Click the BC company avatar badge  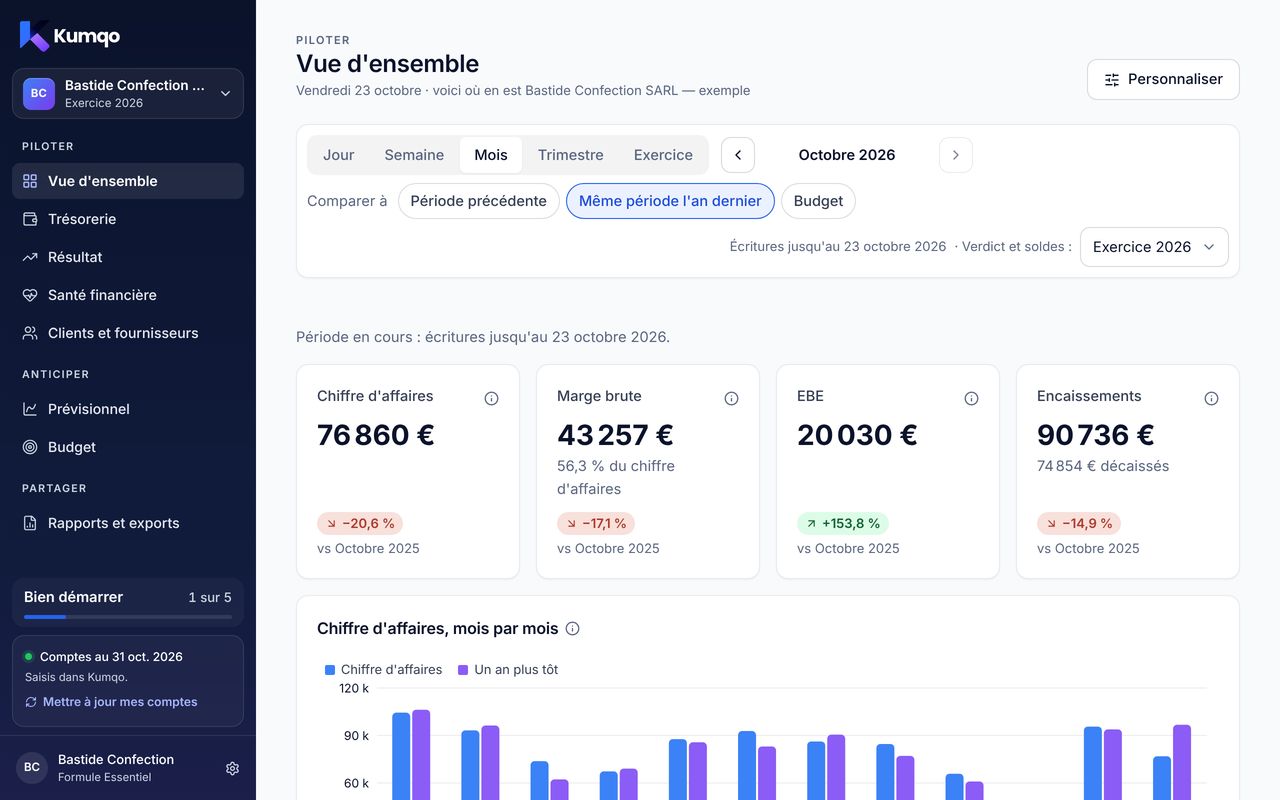[39, 93]
